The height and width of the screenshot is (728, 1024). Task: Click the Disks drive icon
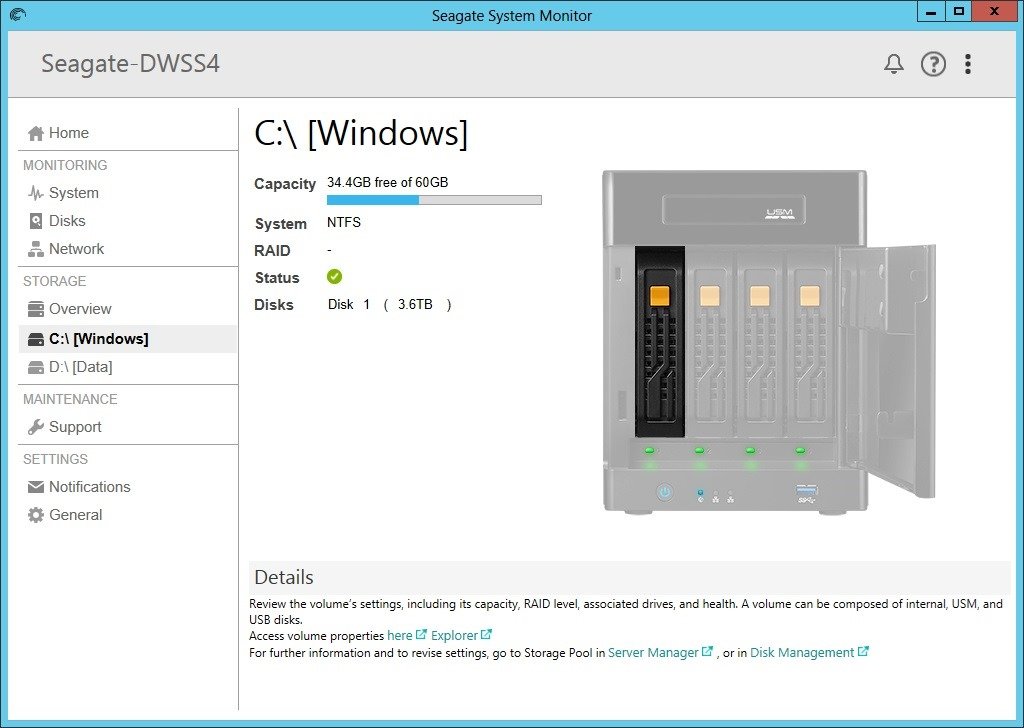[x=36, y=221]
